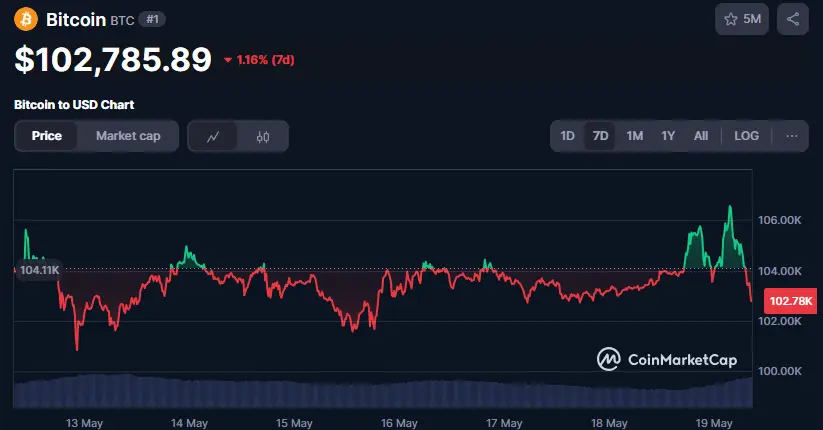Open the three-dot more options menu
This screenshot has height=430, width=823.
point(792,136)
